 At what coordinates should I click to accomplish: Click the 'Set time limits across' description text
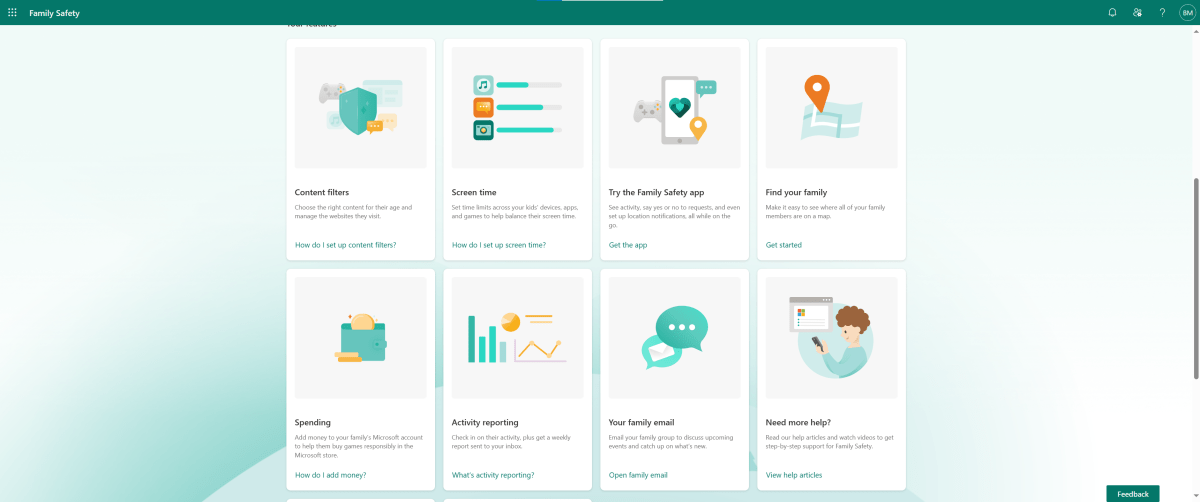pyautogui.click(x=515, y=211)
